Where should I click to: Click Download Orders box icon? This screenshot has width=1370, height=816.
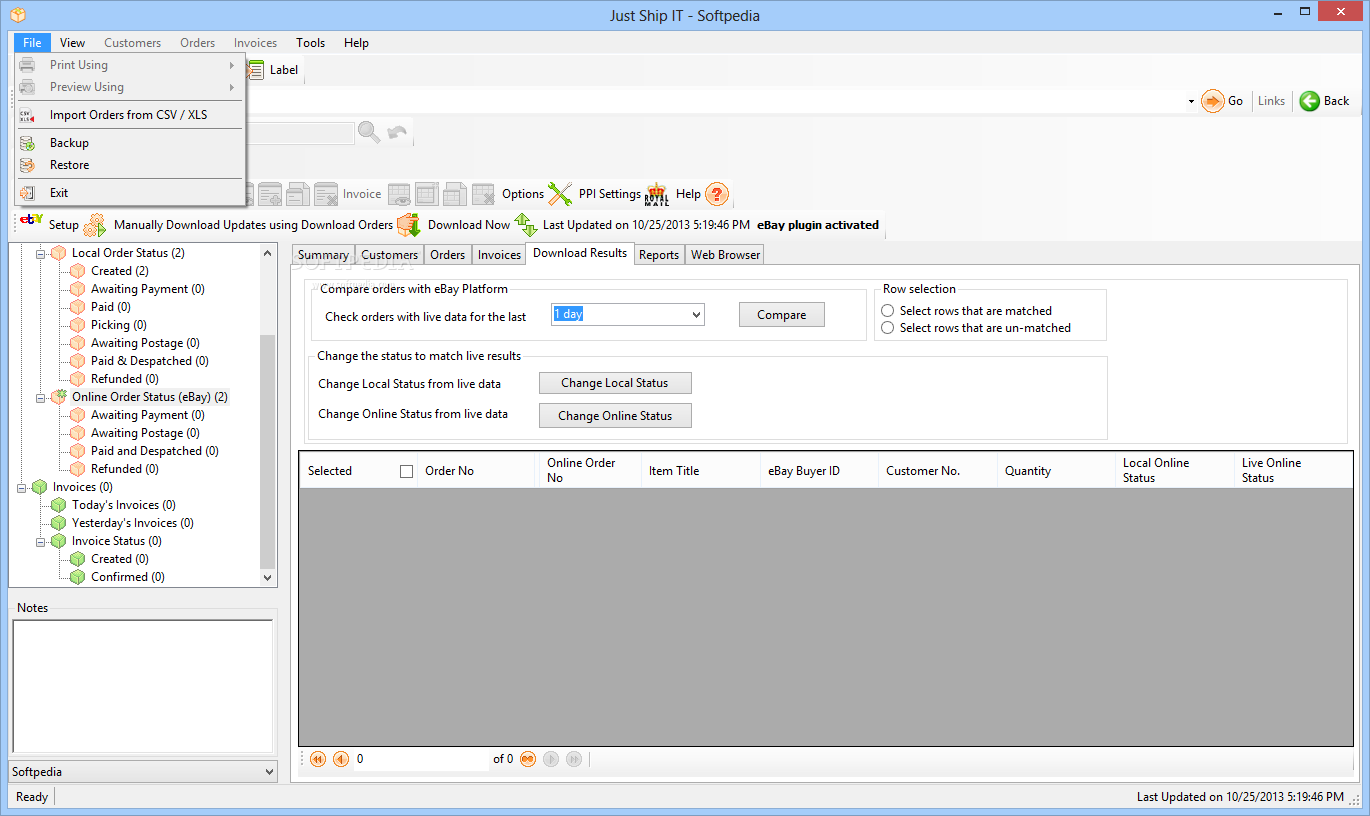pos(409,225)
